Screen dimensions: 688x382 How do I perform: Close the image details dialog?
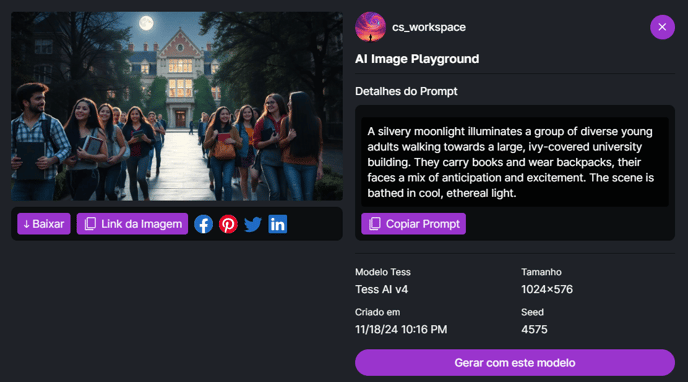(662, 27)
